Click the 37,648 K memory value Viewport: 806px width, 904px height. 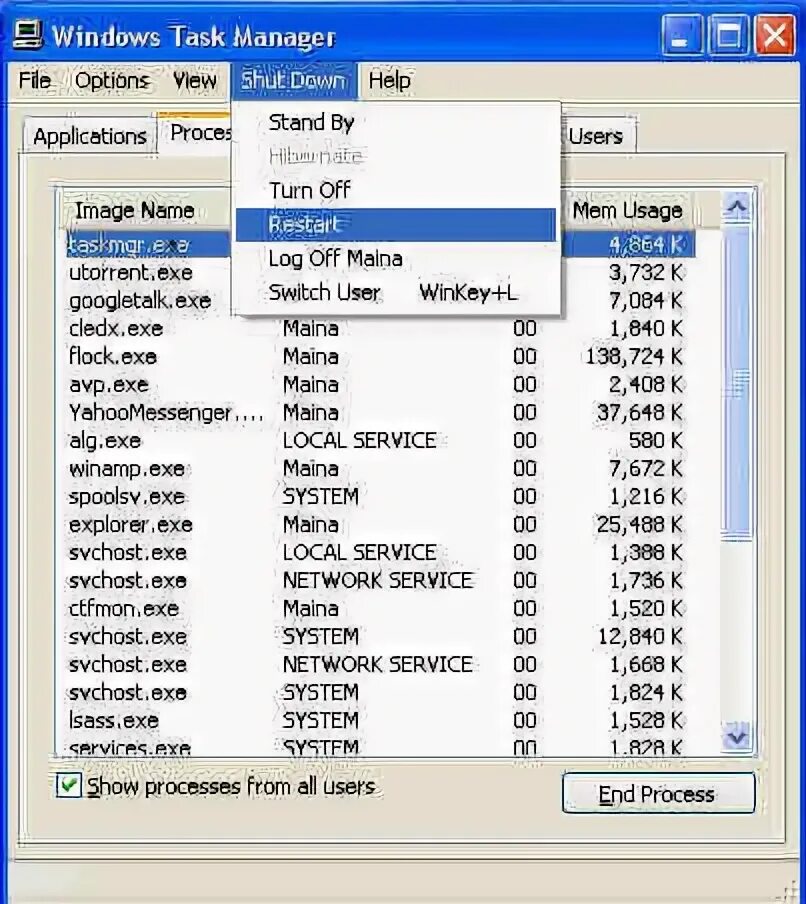640,413
